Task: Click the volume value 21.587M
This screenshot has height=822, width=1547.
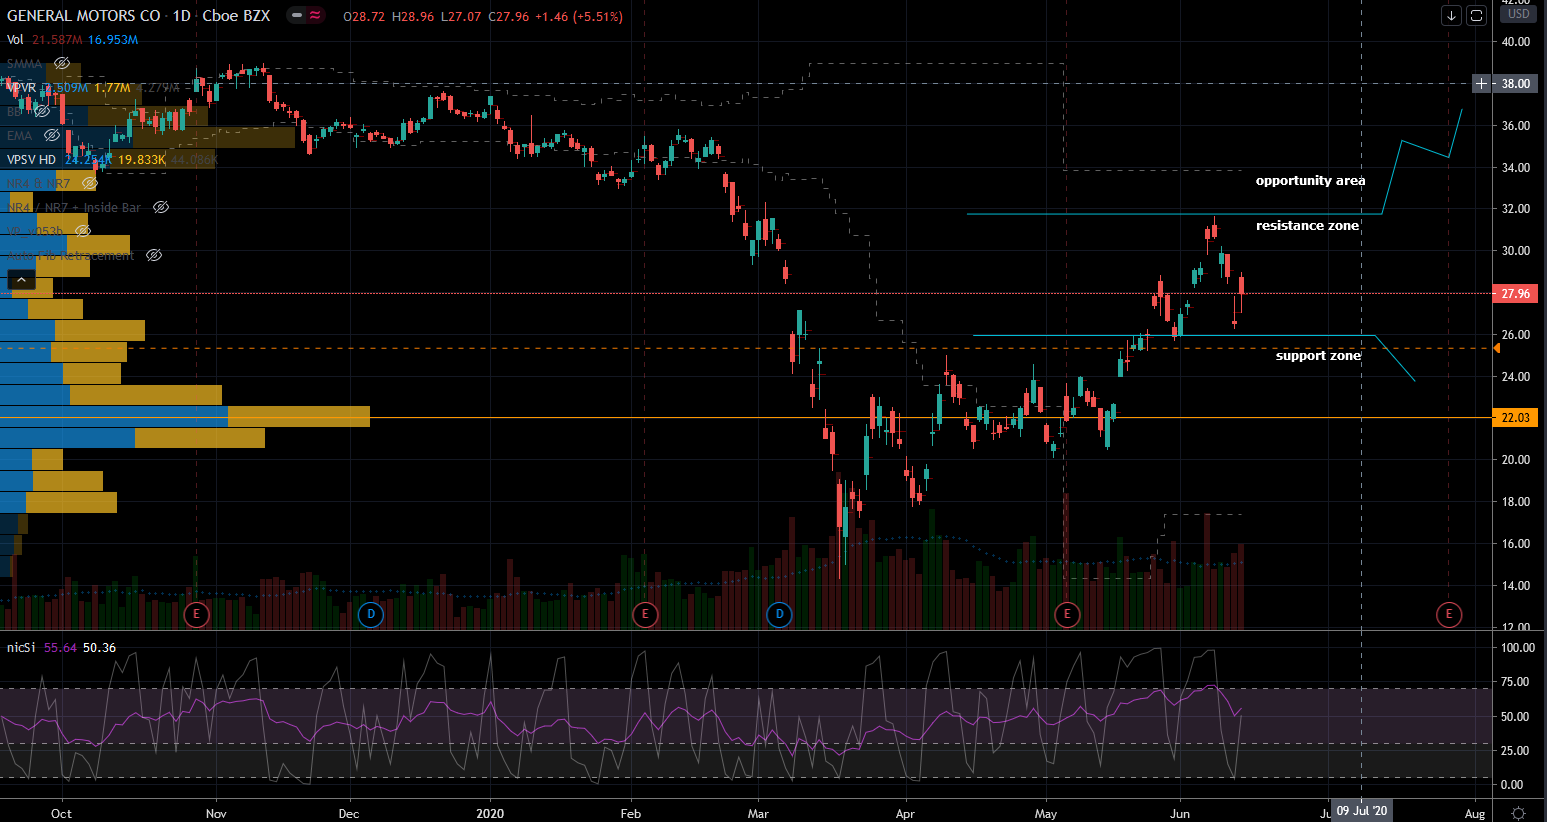Action: pyautogui.click(x=57, y=40)
